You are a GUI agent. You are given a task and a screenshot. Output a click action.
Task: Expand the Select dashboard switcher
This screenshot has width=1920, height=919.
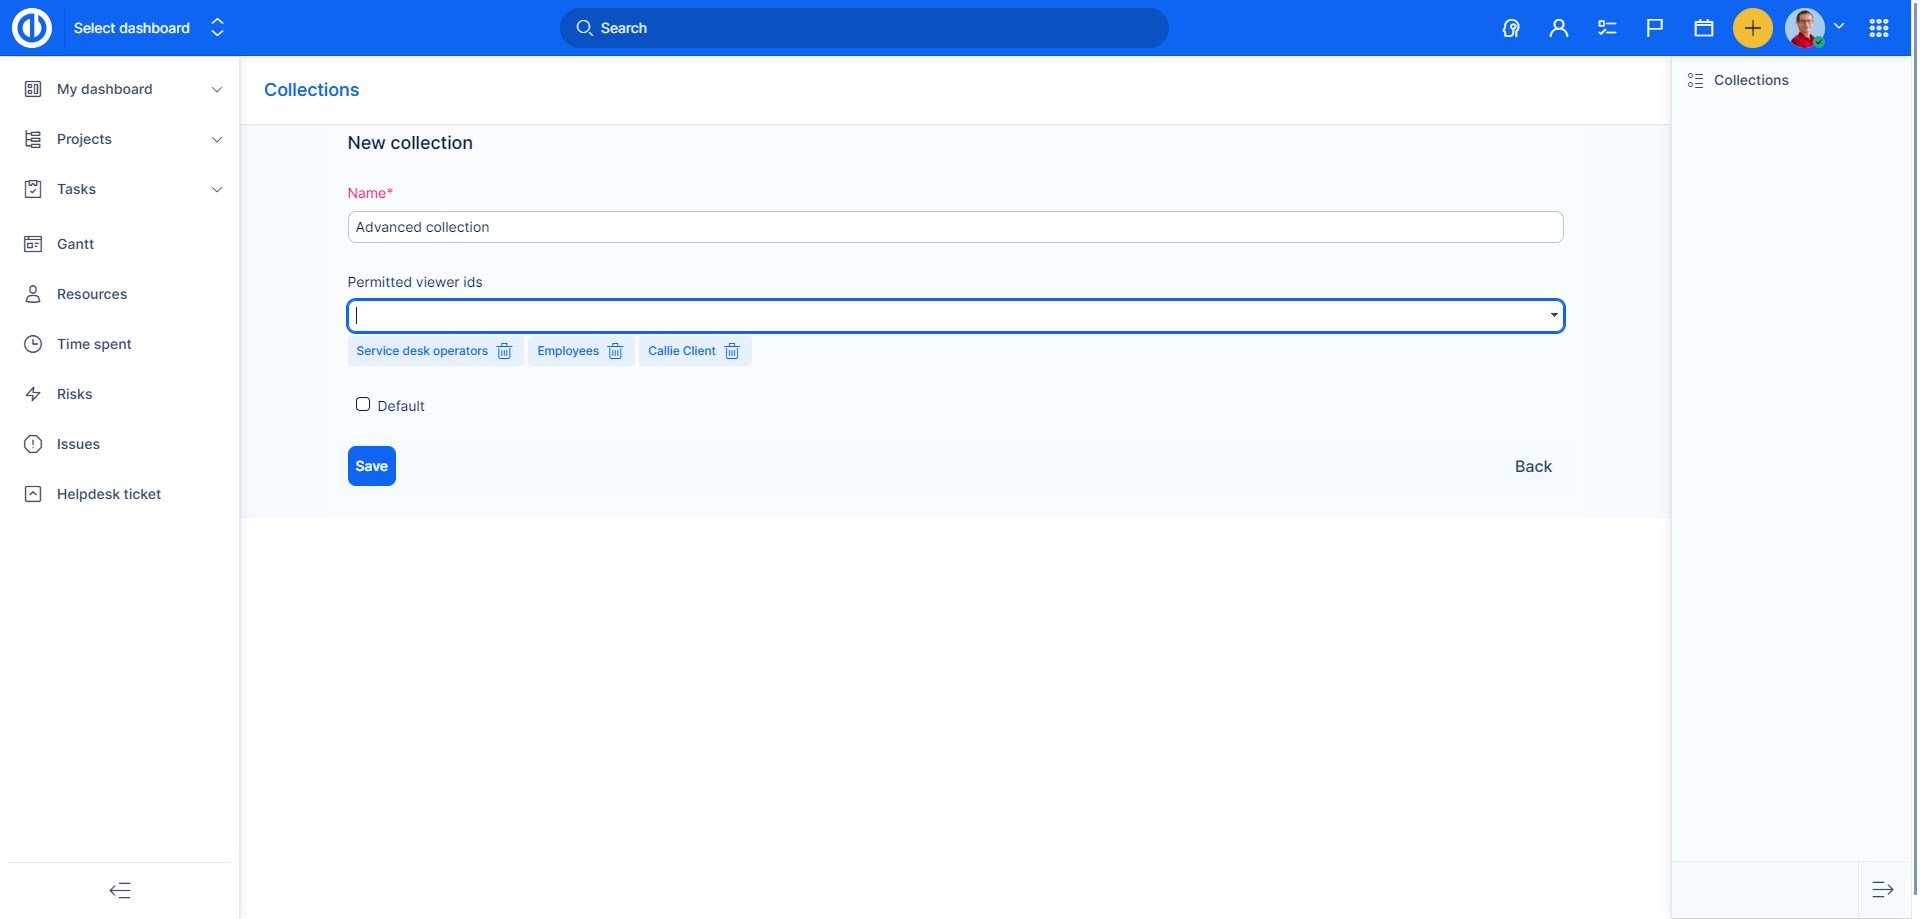pos(217,28)
